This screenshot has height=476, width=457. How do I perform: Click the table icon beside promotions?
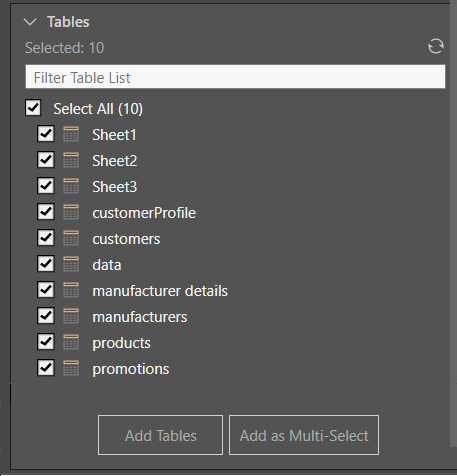coord(71,368)
